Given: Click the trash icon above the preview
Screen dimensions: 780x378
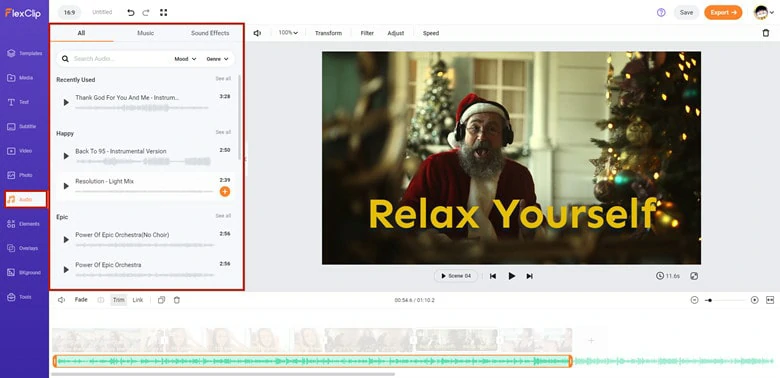Looking at the screenshot, I should (x=766, y=33).
